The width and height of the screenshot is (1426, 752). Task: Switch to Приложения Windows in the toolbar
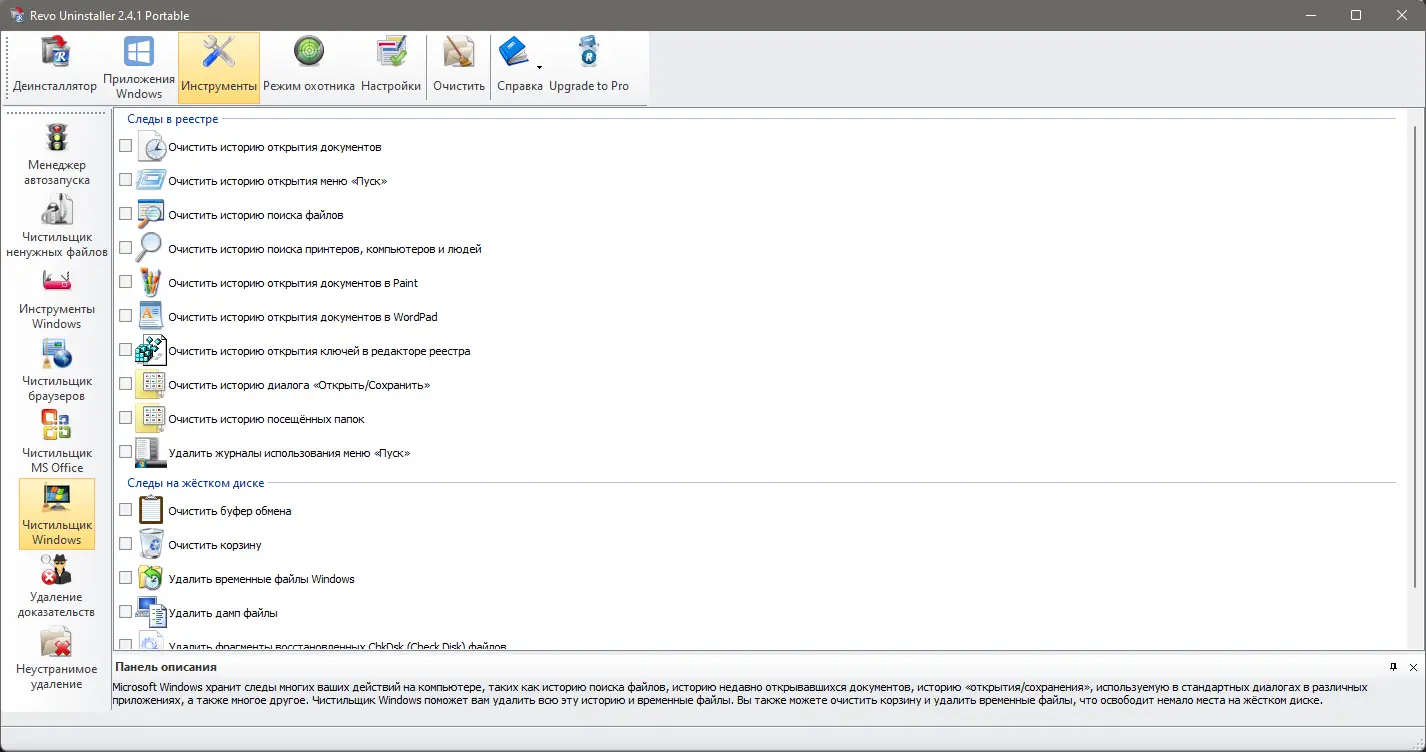coord(139,67)
